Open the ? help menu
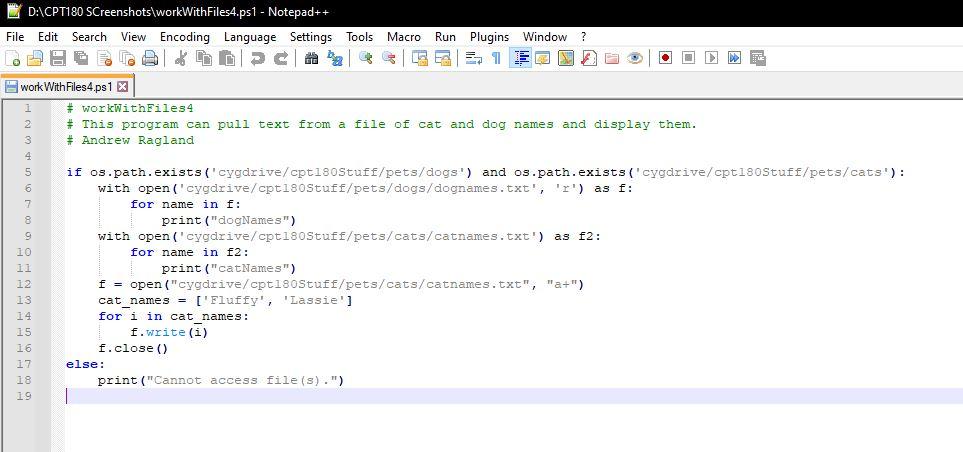The image size is (963, 452). (x=583, y=37)
